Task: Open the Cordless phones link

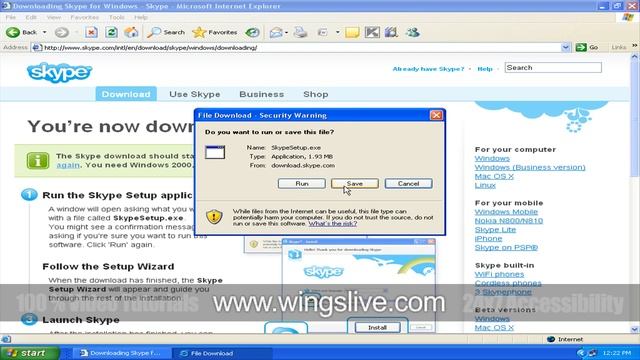Action: (x=508, y=283)
